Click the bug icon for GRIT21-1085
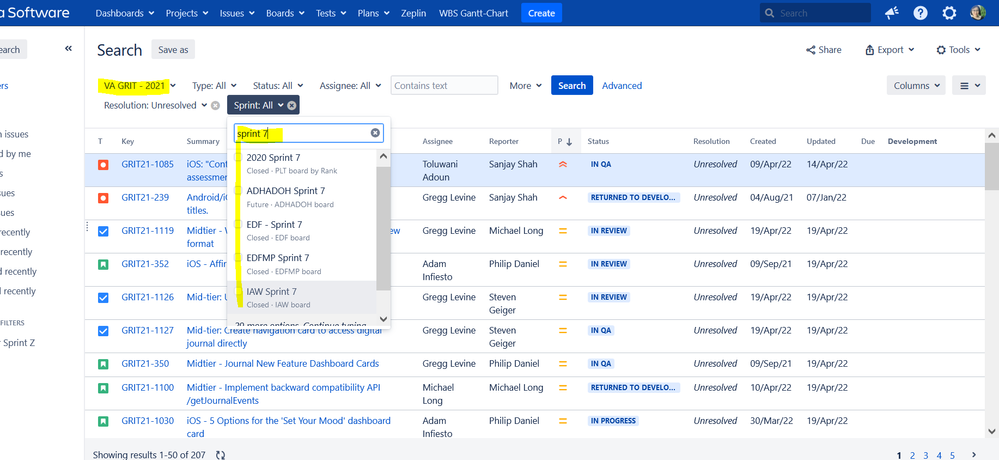Screen dimensions: 999x460 (x=103, y=164)
